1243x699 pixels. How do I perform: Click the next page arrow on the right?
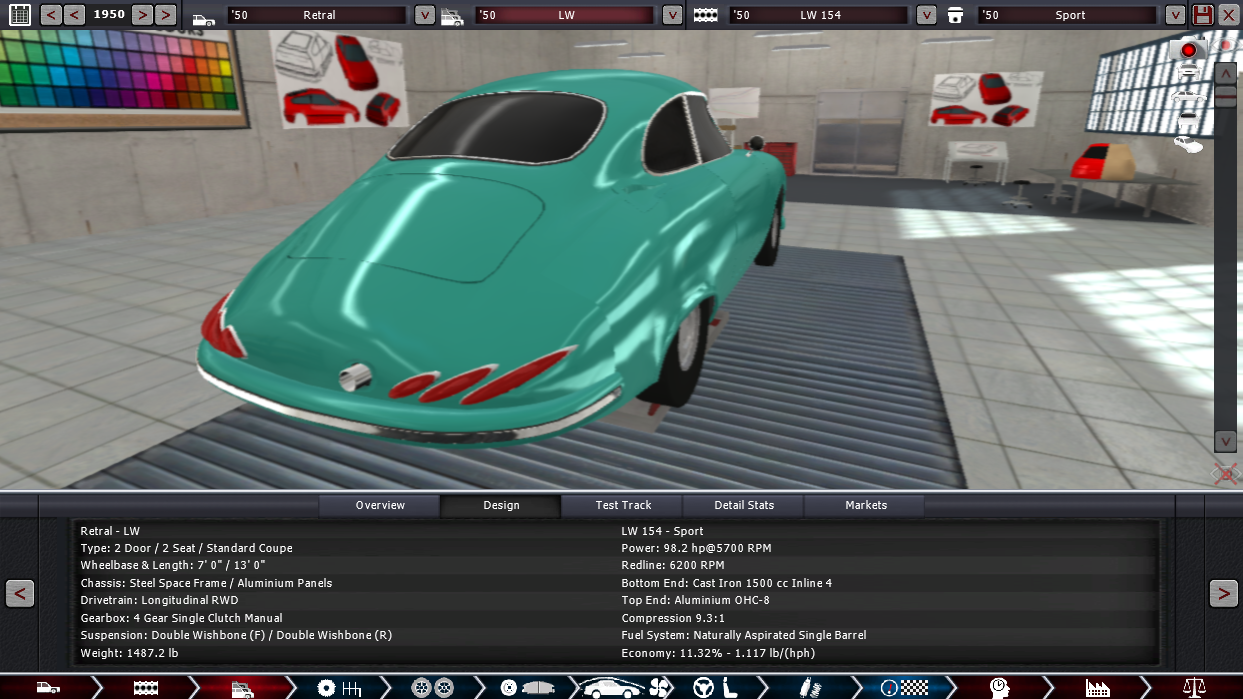(x=1223, y=593)
